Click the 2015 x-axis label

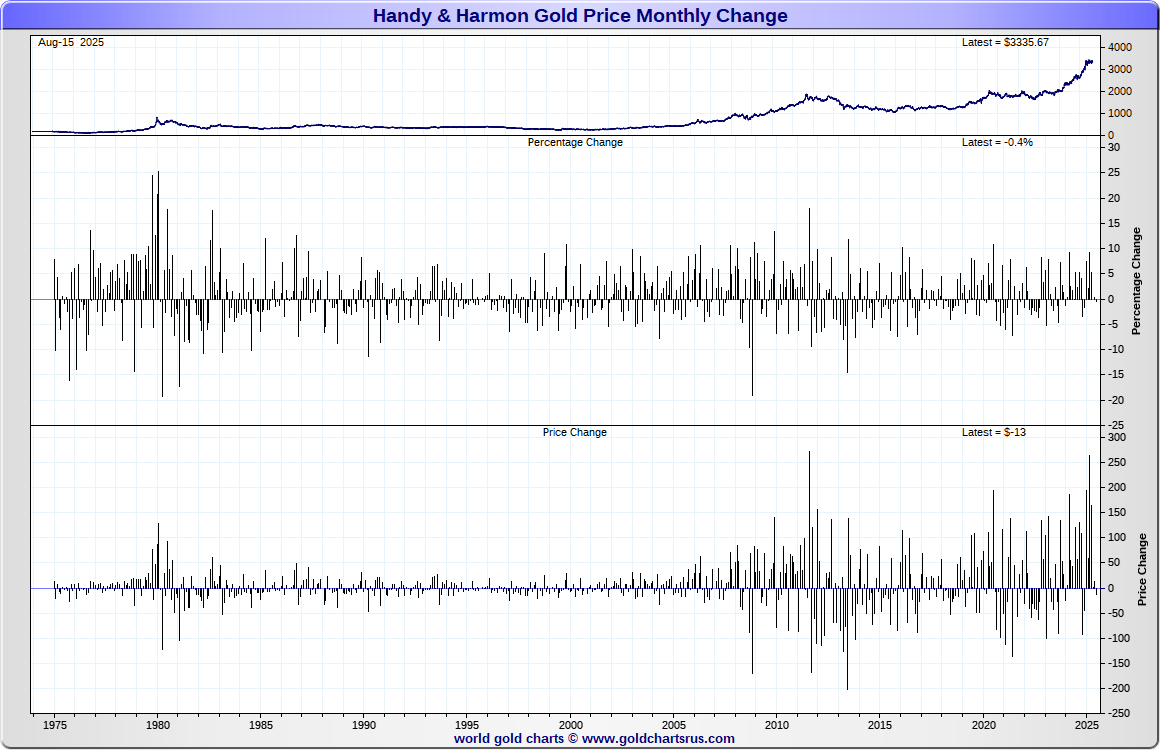(x=880, y=725)
